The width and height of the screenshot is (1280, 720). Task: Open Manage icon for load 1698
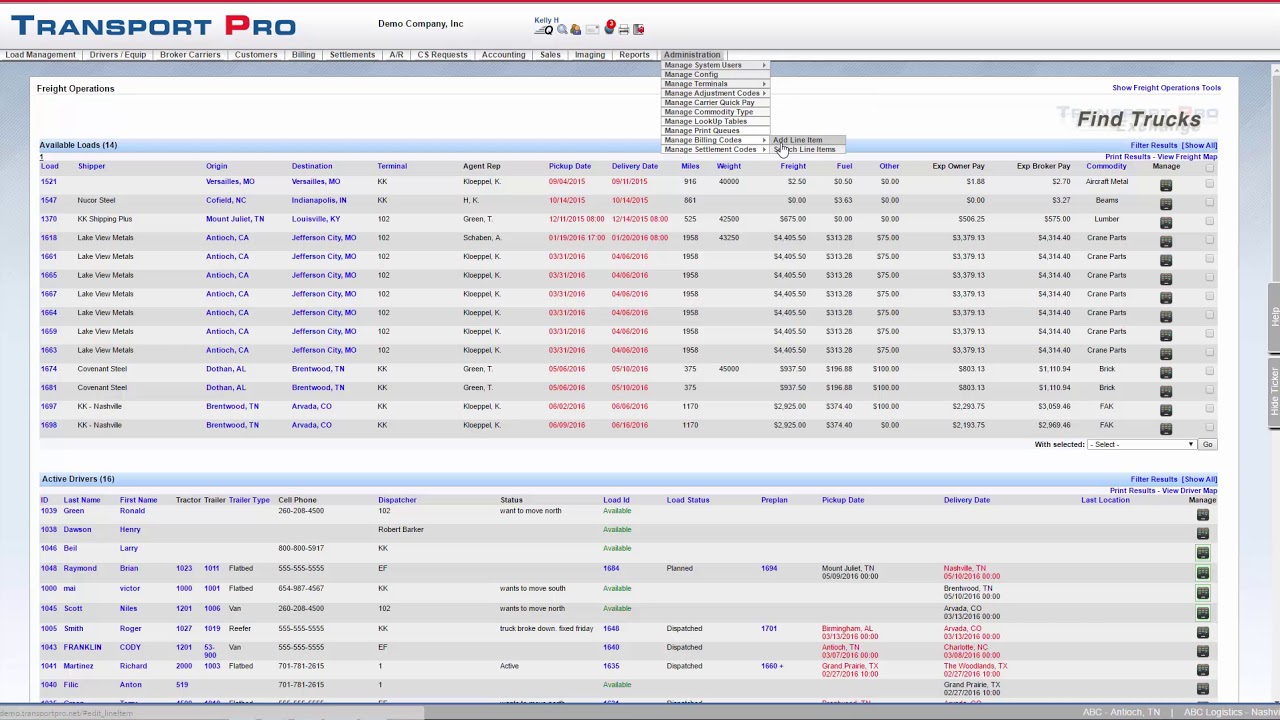[x=1166, y=429]
